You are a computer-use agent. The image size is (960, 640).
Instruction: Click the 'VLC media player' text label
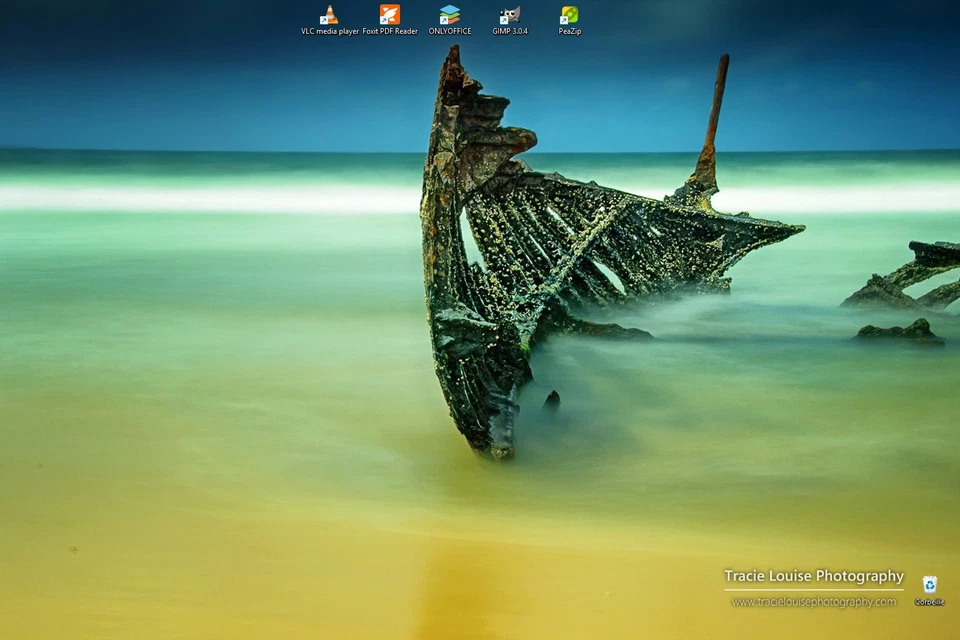(330, 32)
